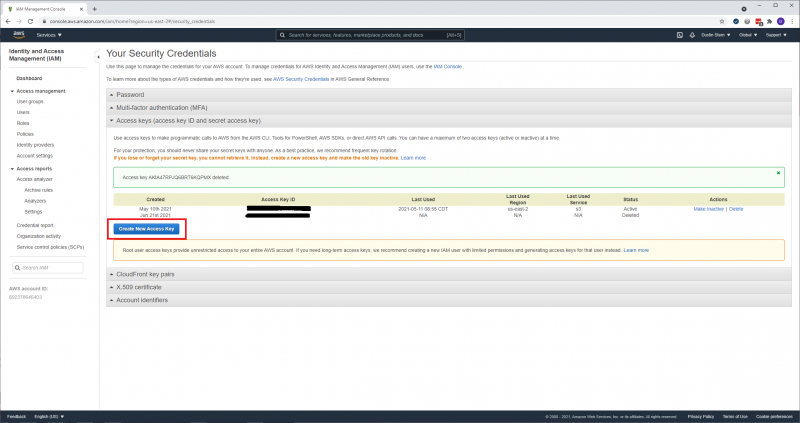Click the browser forward arrow
Image resolution: width=800 pixels, height=423 pixels.
[x=19, y=21]
